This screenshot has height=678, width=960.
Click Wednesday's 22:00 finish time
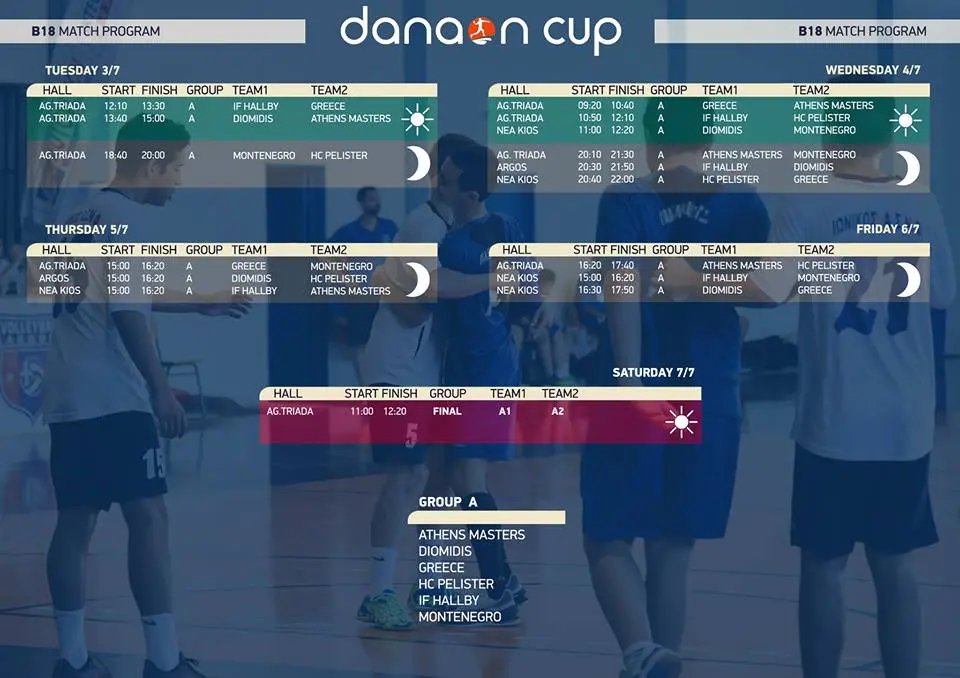pos(622,179)
